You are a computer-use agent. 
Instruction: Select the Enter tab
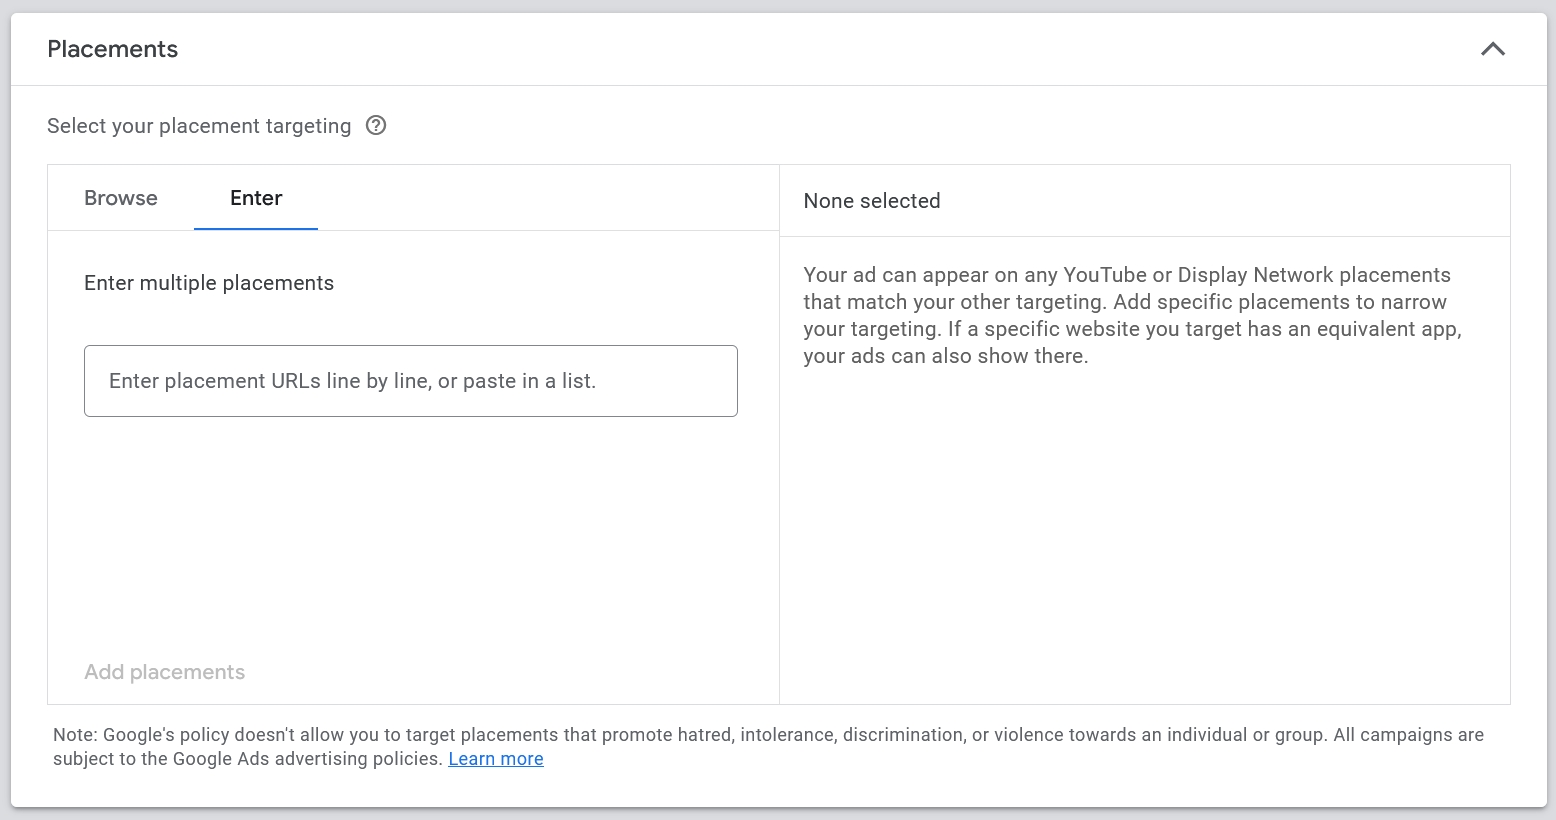coord(256,198)
